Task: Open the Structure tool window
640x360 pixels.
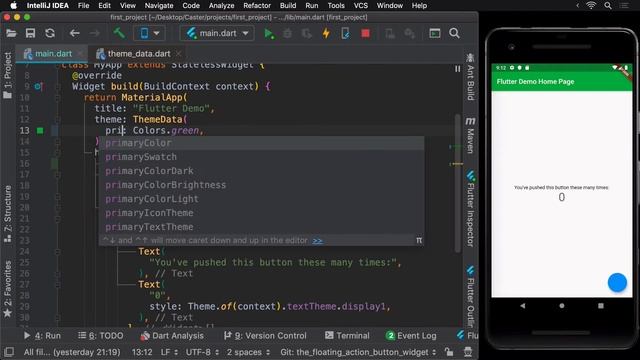Action: coord(8,213)
